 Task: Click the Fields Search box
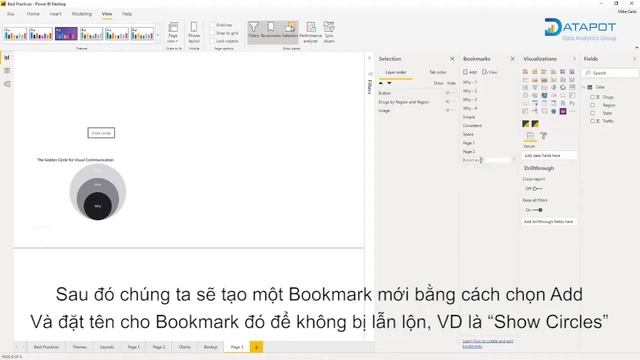click(x=610, y=73)
